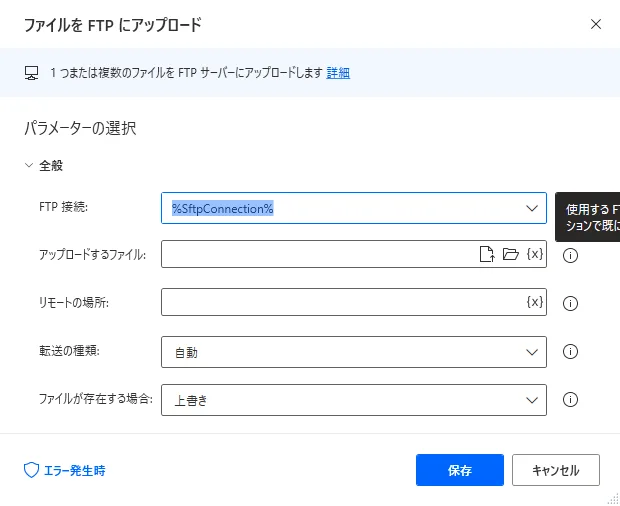The height and width of the screenshot is (506, 620).
Task: Open the ファイルが存在する場合 dropdown
Action: (531, 400)
